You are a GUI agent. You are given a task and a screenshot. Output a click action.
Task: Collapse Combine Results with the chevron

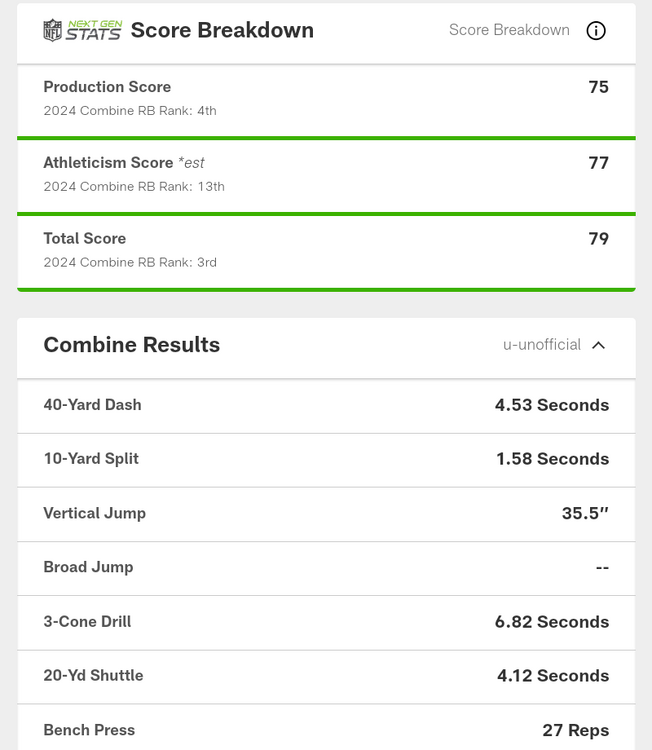599,345
